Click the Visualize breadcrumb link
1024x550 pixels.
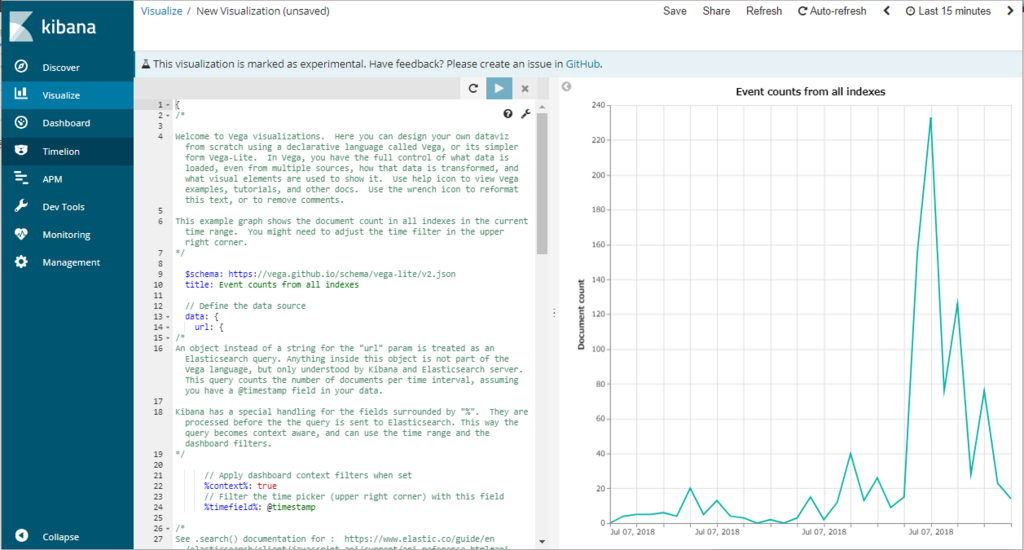pos(161,11)
